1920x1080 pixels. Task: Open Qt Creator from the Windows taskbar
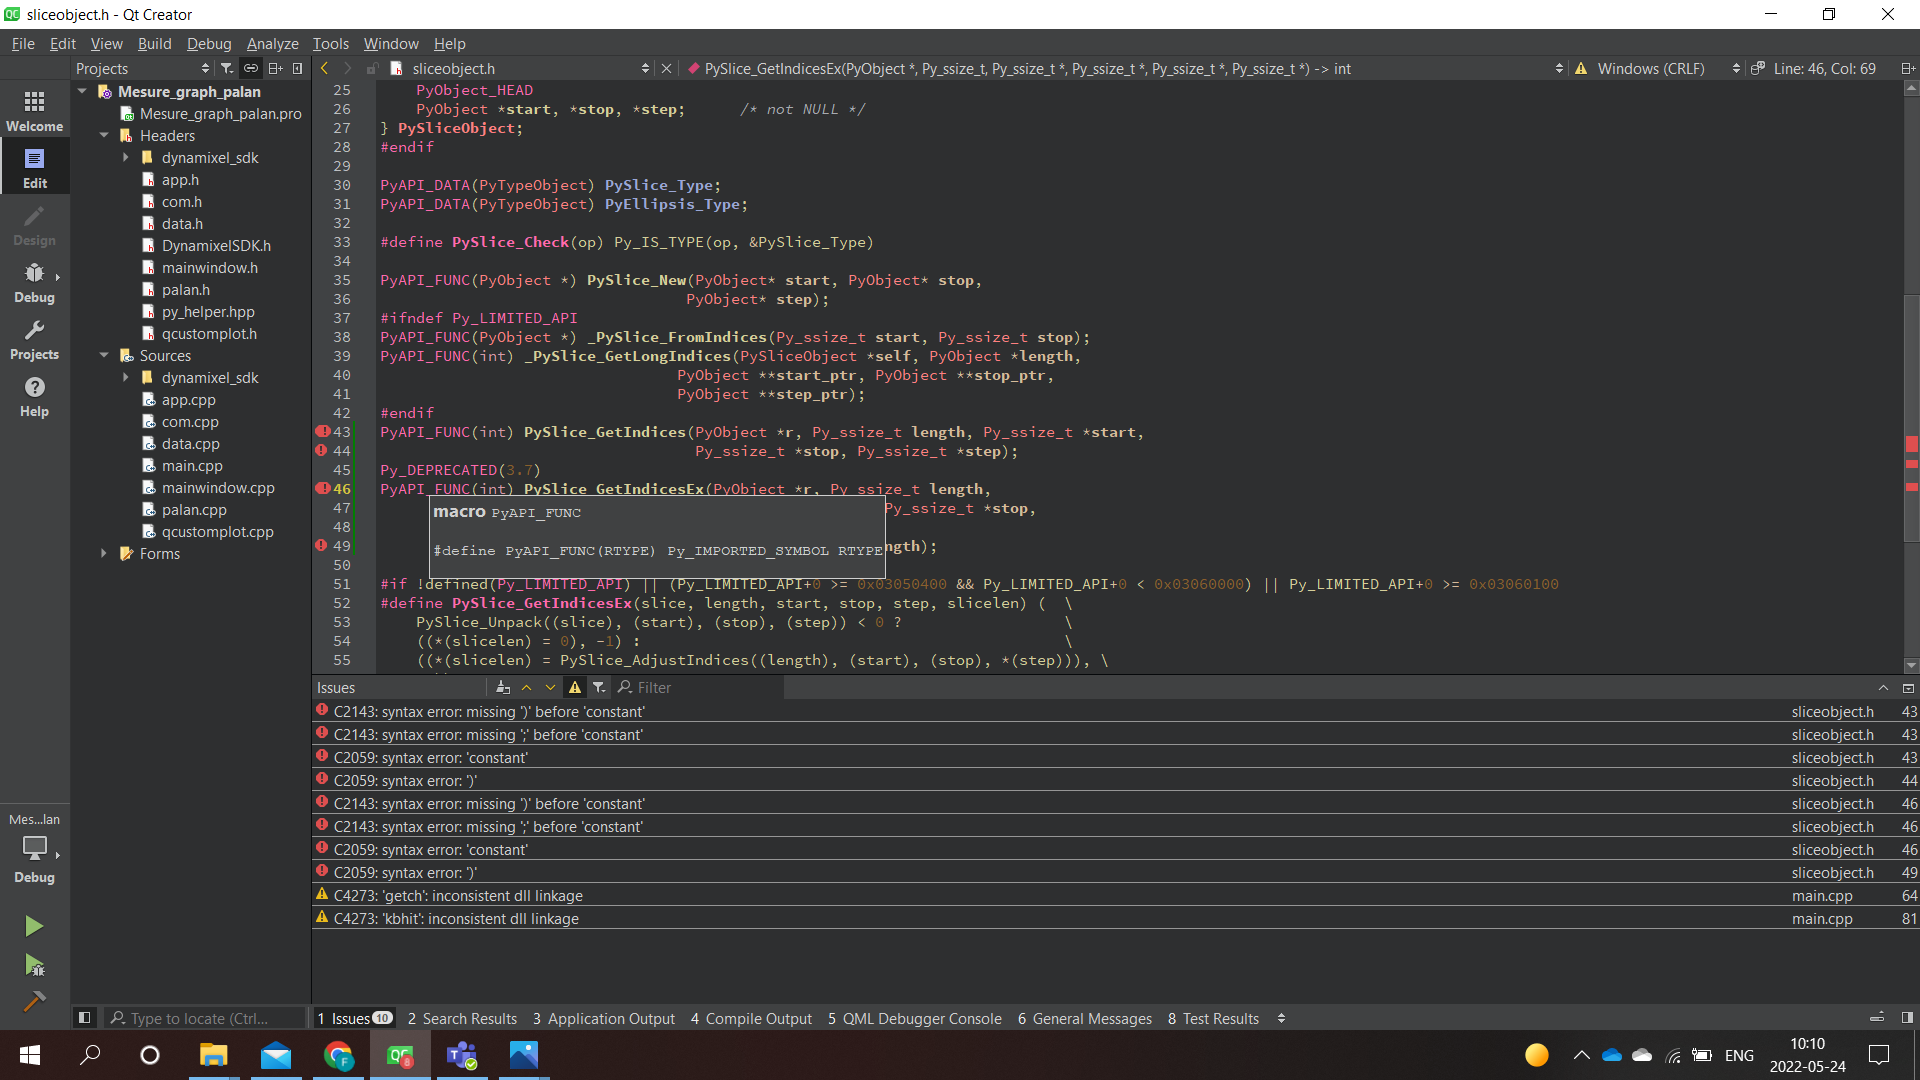pyautogui.click(x=400, y=1055)
